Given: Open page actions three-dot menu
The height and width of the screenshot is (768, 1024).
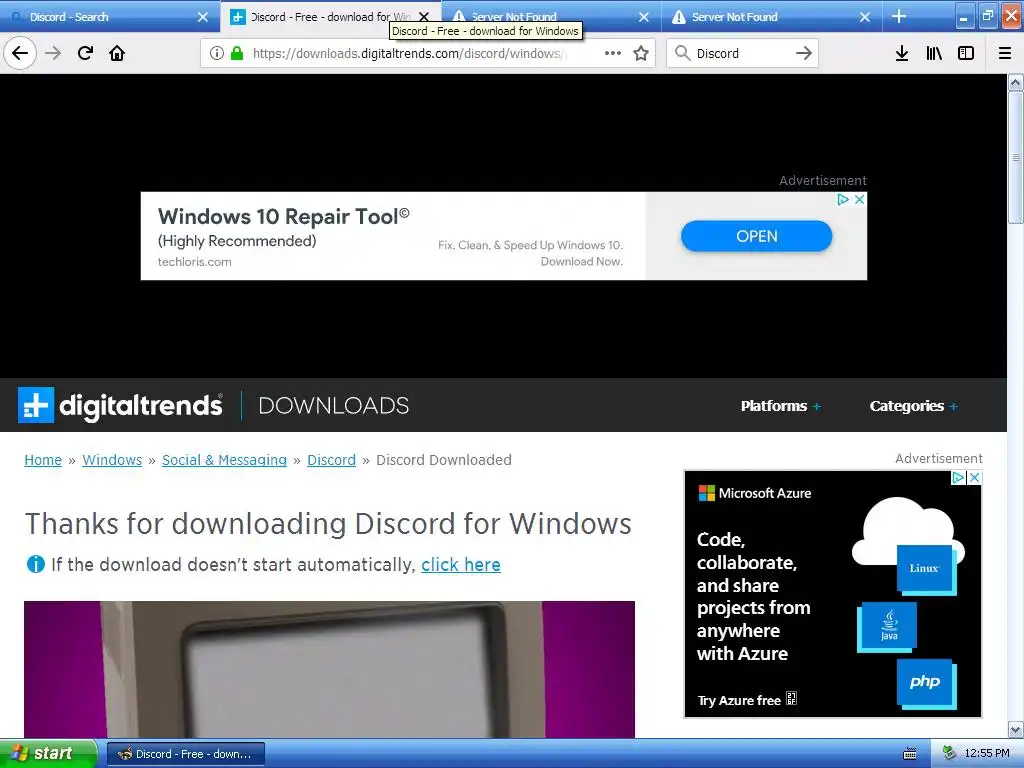Looking at the screenshot, I should tap(613, 53).
